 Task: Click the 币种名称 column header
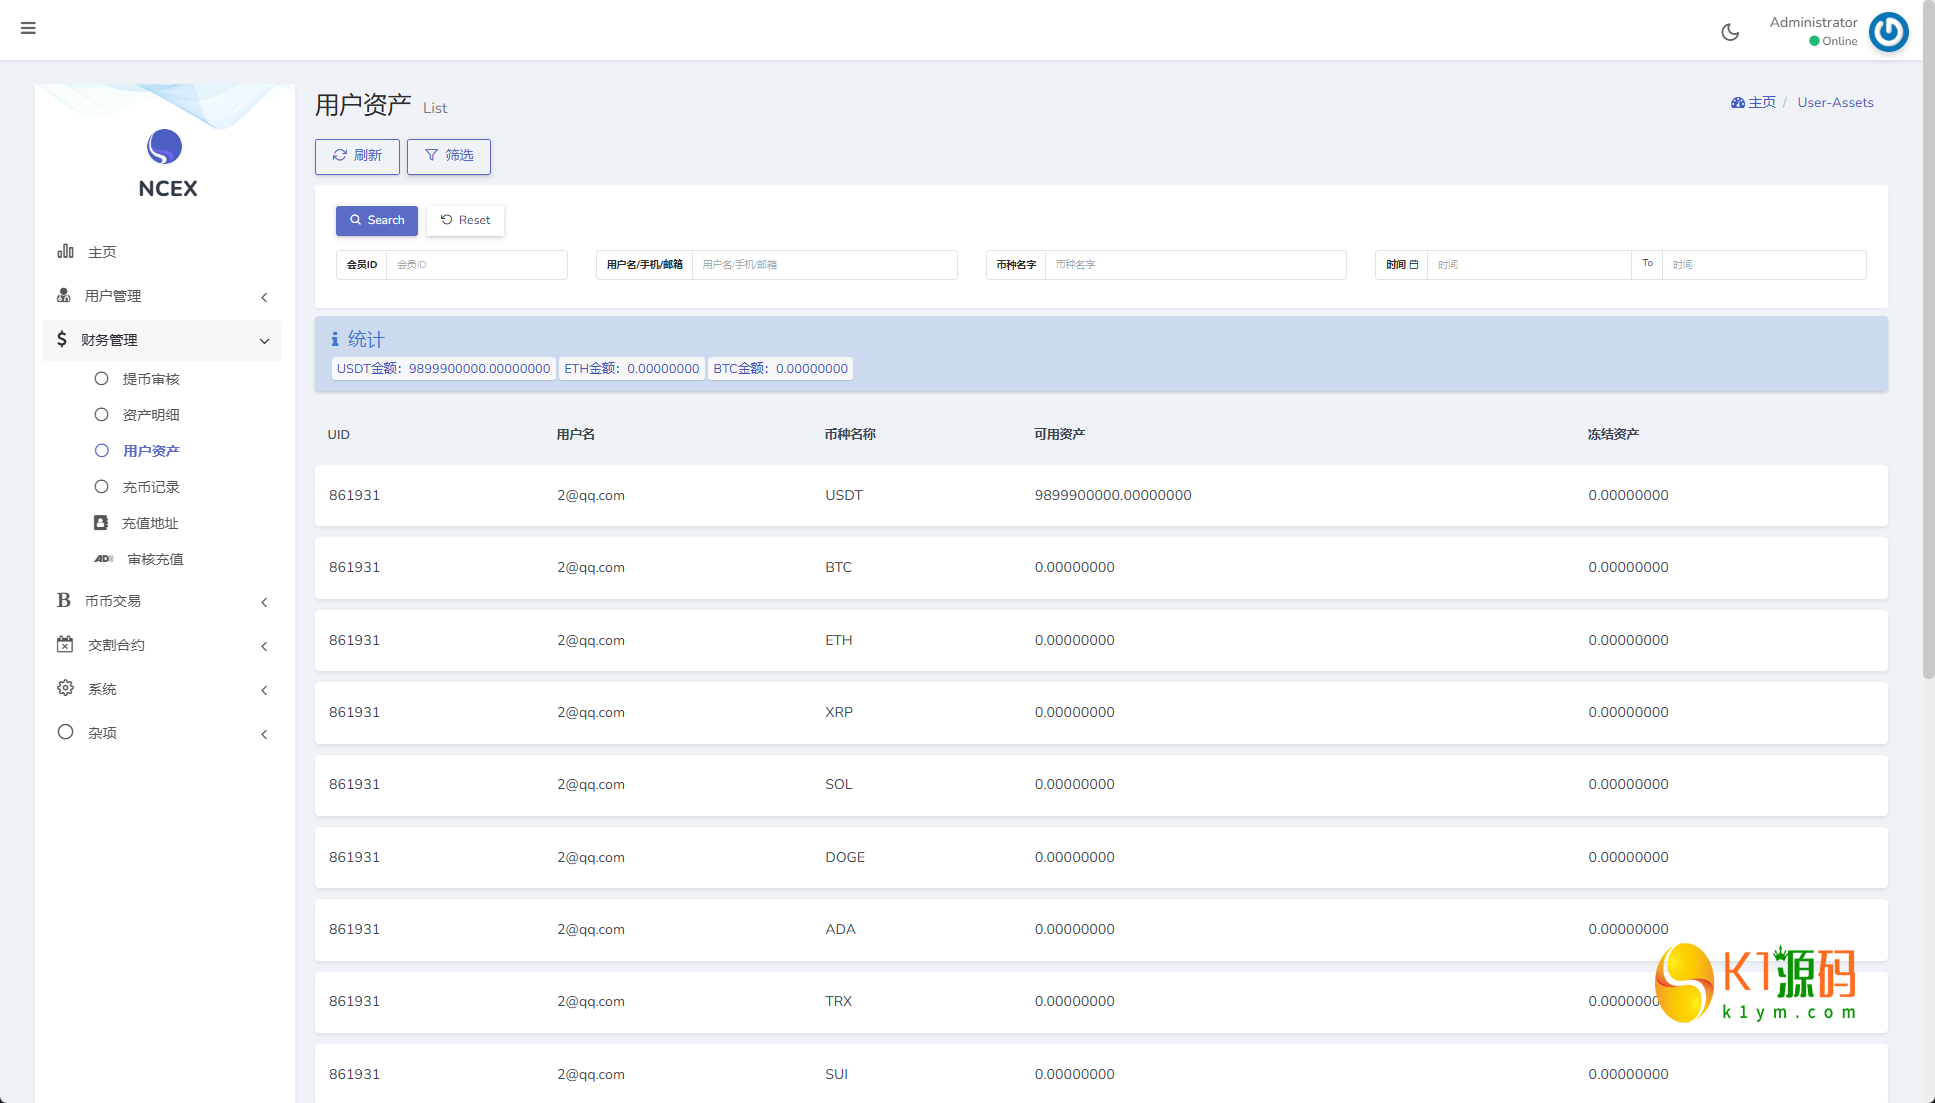coord(850,434)
